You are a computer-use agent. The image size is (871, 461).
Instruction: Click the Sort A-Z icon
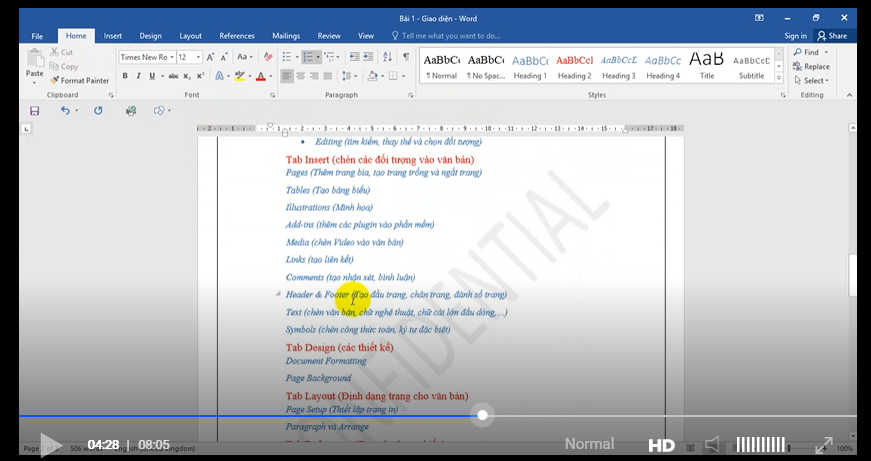[388, 57]
